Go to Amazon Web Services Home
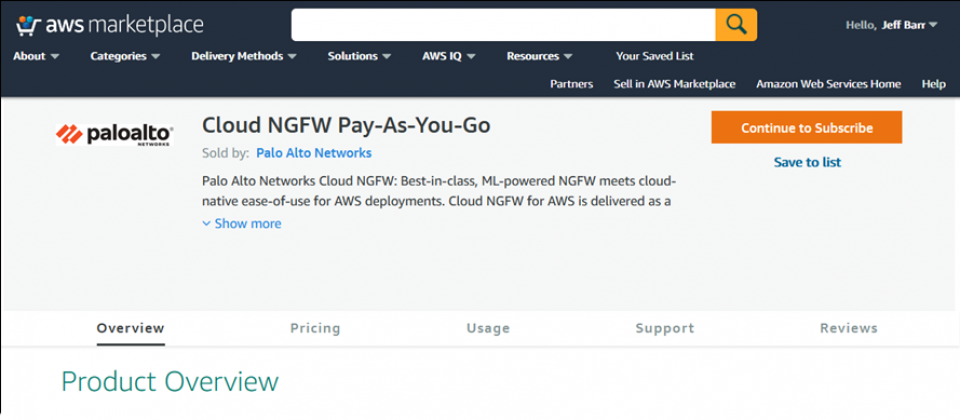 tap(828, 84)
